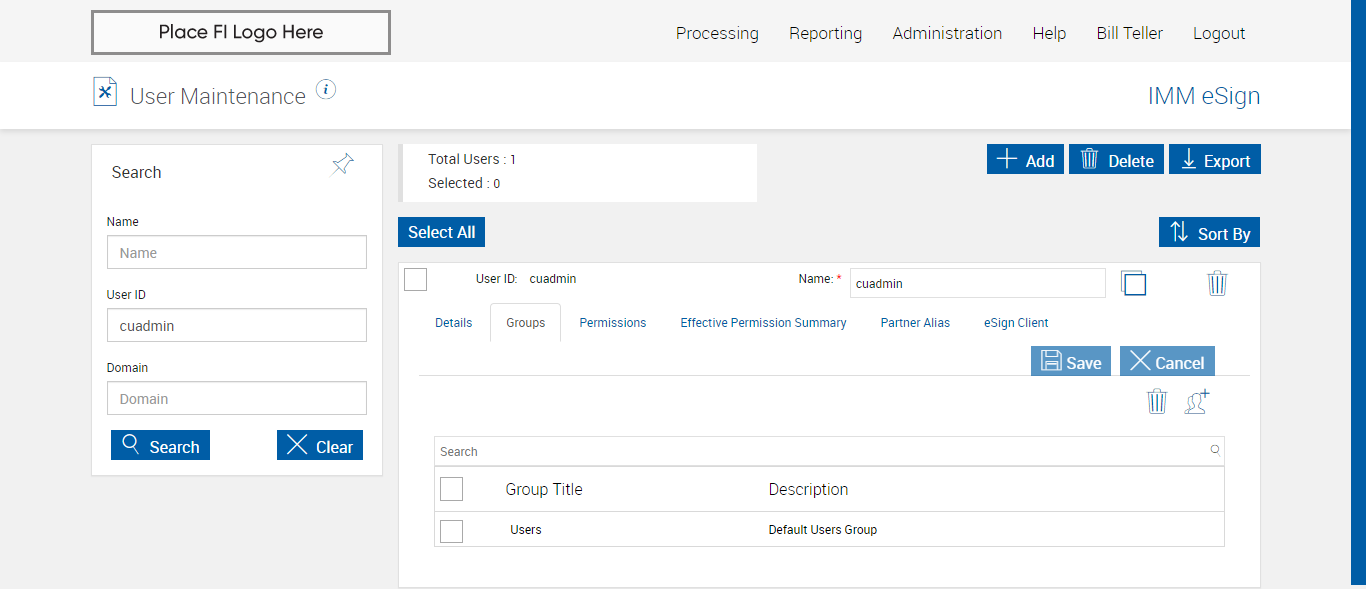Click the trash icon in the cuadmin row
1366x589 pixels.
click(x=1217, y=283)
